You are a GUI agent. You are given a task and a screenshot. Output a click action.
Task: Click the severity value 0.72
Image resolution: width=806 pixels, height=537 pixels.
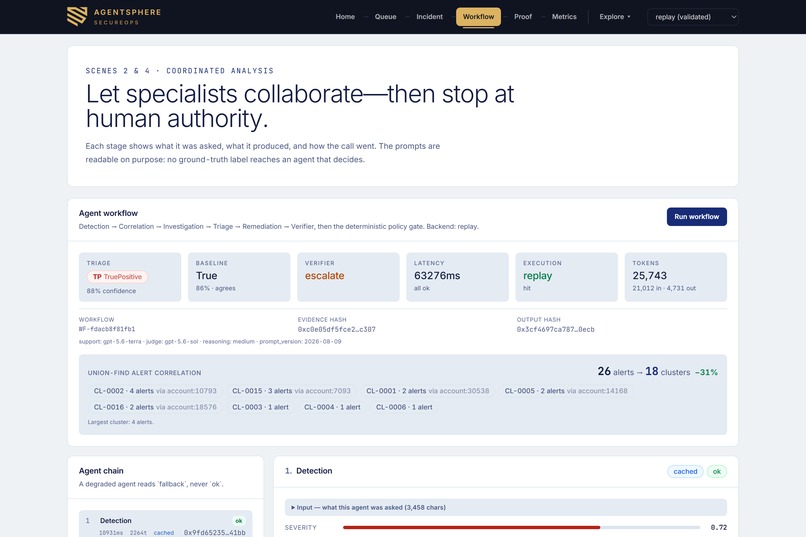[x=719, y=527]
